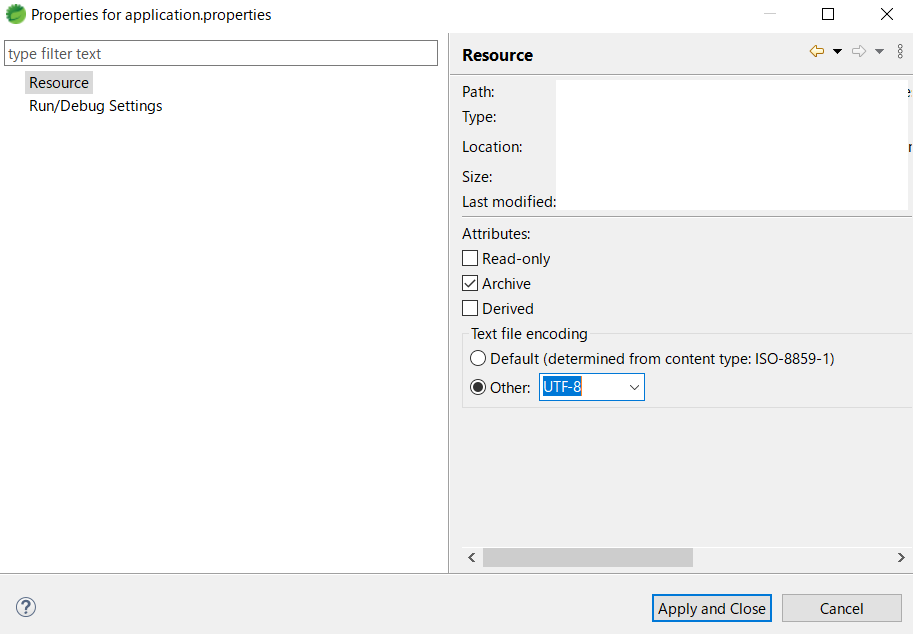Viewport: 913px width, 634px height.
Task: Open the help question mark icon
Action: click(26, 607)
